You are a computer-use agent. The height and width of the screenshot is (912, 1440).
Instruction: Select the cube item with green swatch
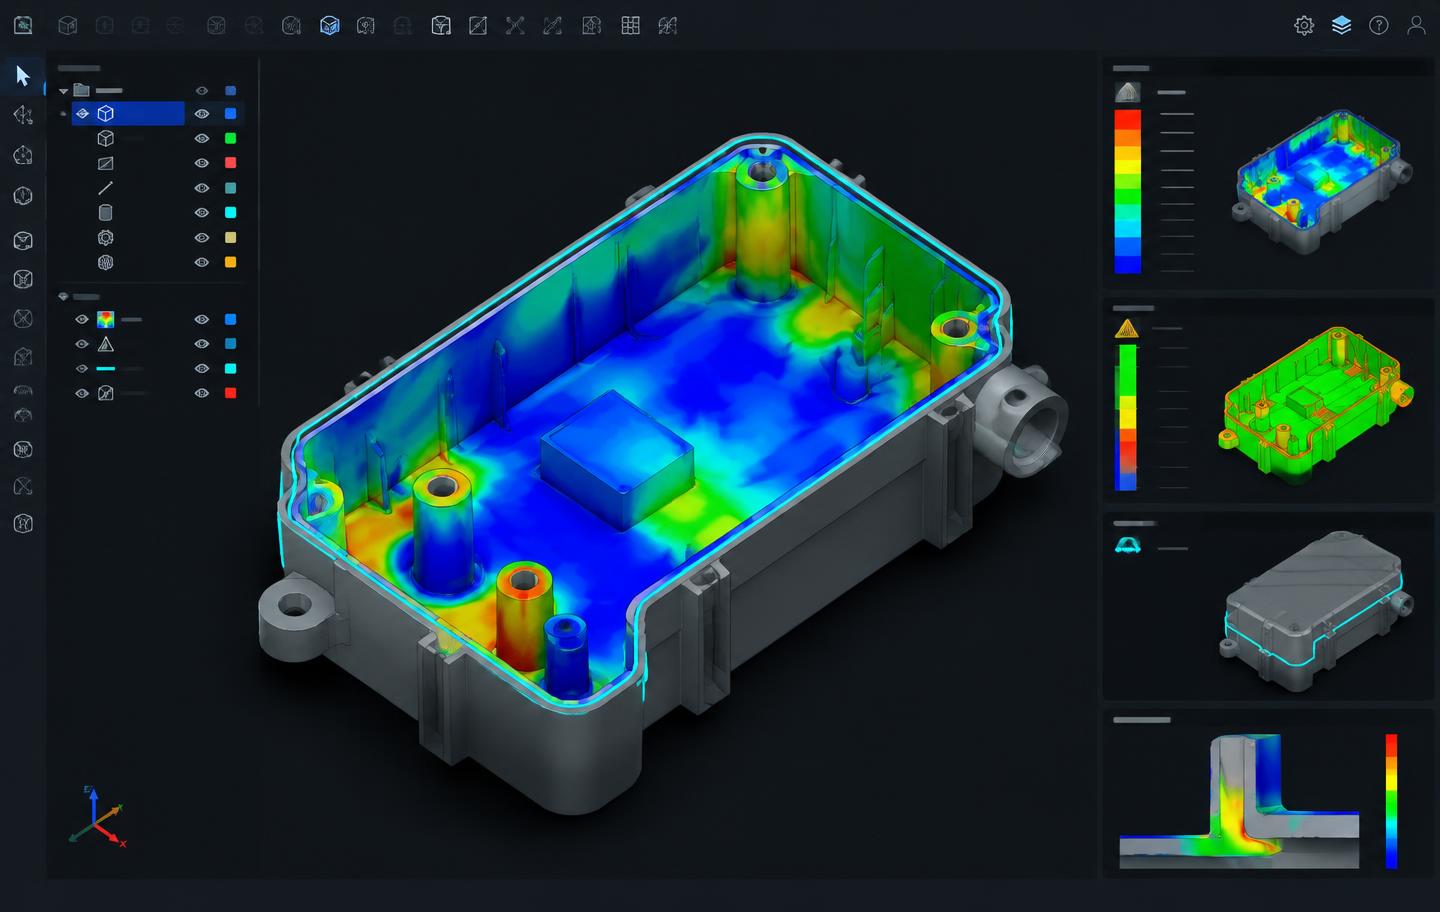[105, 139]
